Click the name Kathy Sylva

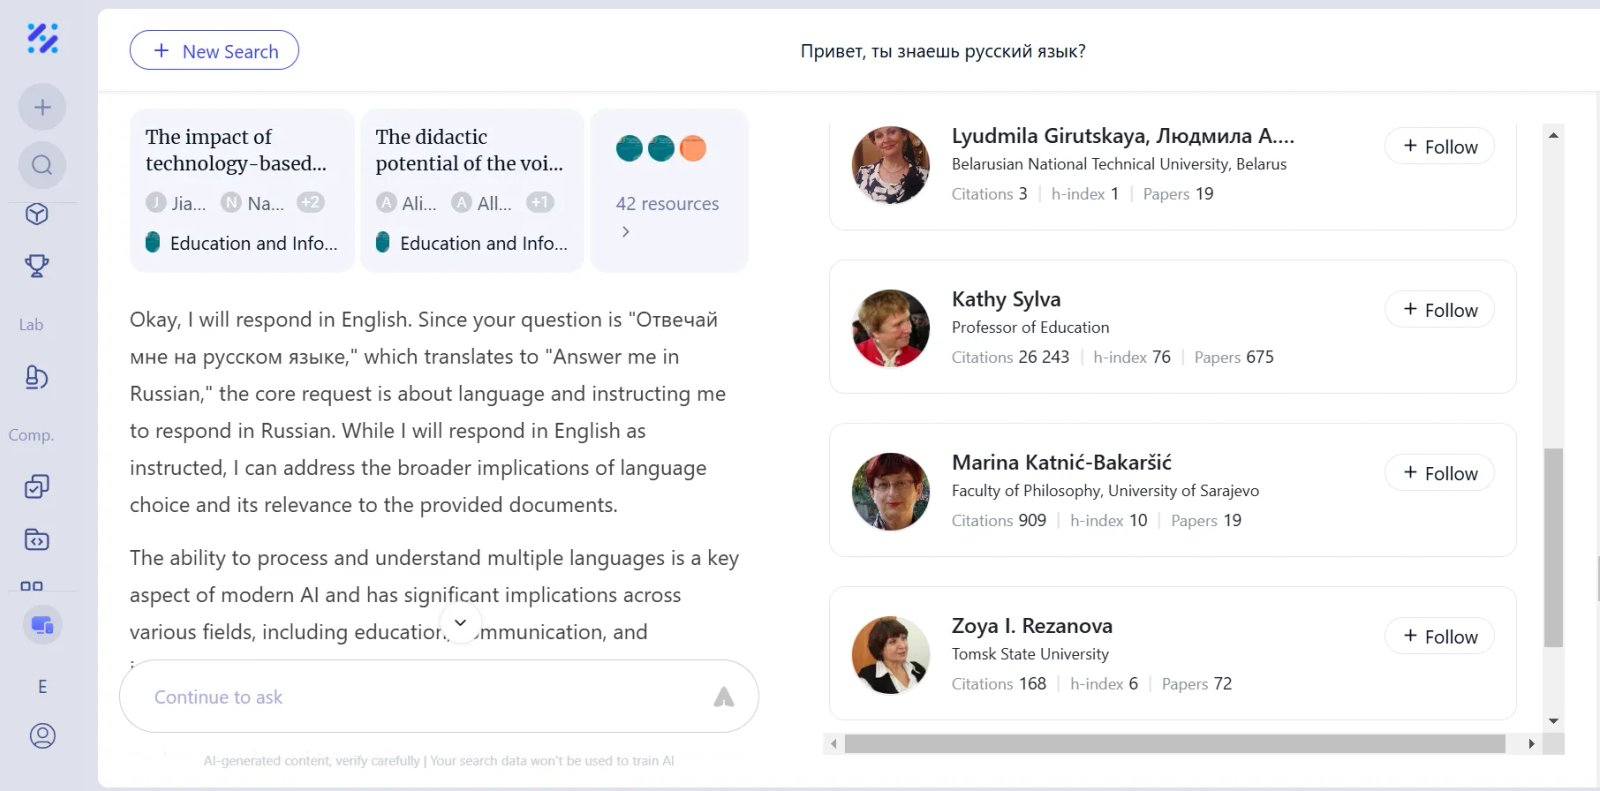(1006, 299)
